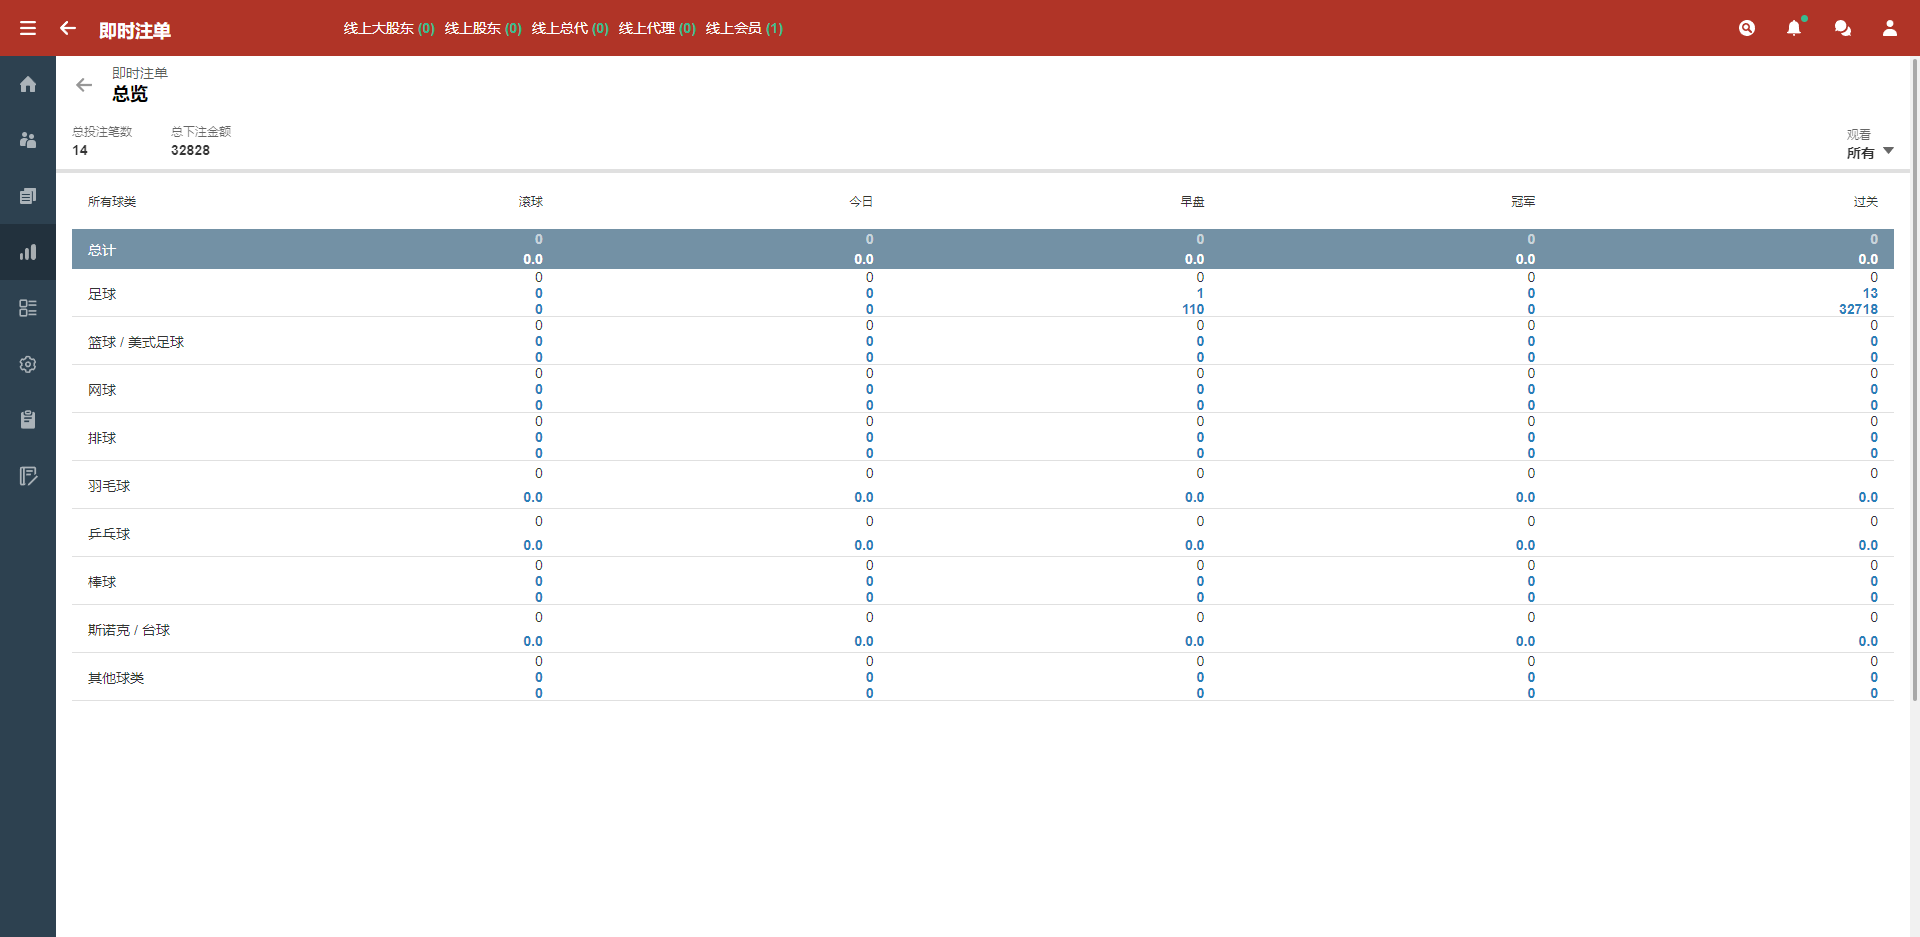Open the home page via house icon
The image size is (1920, 937).
coord(28,84)
